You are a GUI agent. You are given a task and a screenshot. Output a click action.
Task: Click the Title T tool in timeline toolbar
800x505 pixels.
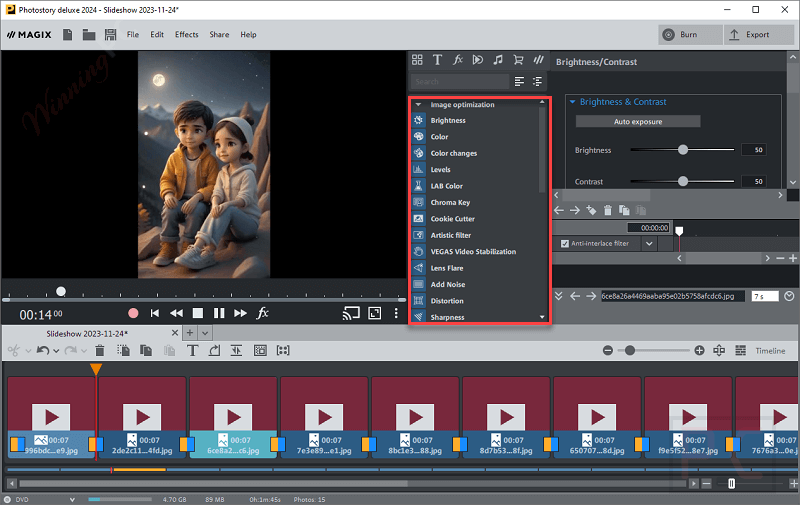pyautogui.click(x=192, y=350)
